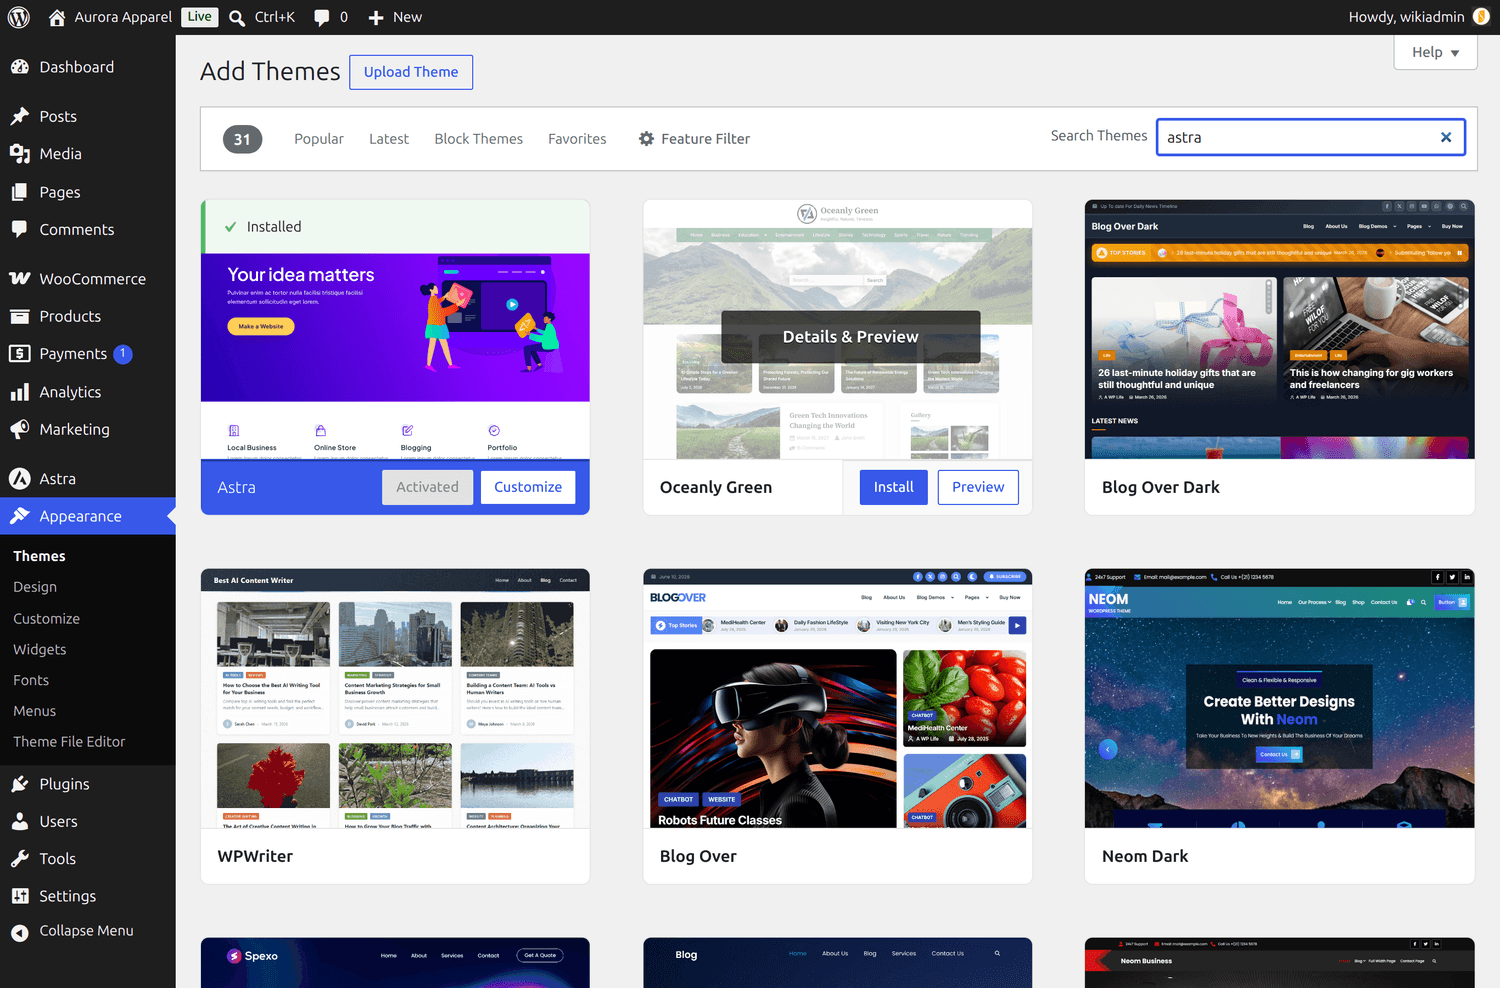This screenshot has height=988, width=1500.
Task: Click the Media icon in sidebar
Action: [20, 154]
